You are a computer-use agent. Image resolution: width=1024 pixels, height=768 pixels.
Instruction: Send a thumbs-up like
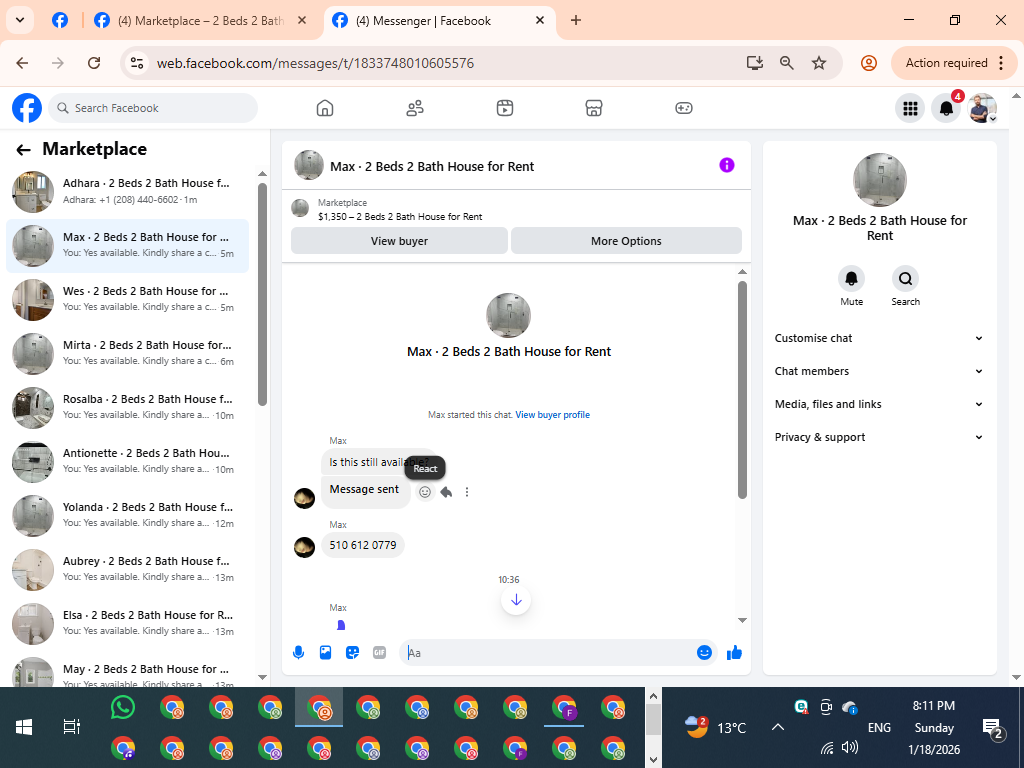[734, 652]
